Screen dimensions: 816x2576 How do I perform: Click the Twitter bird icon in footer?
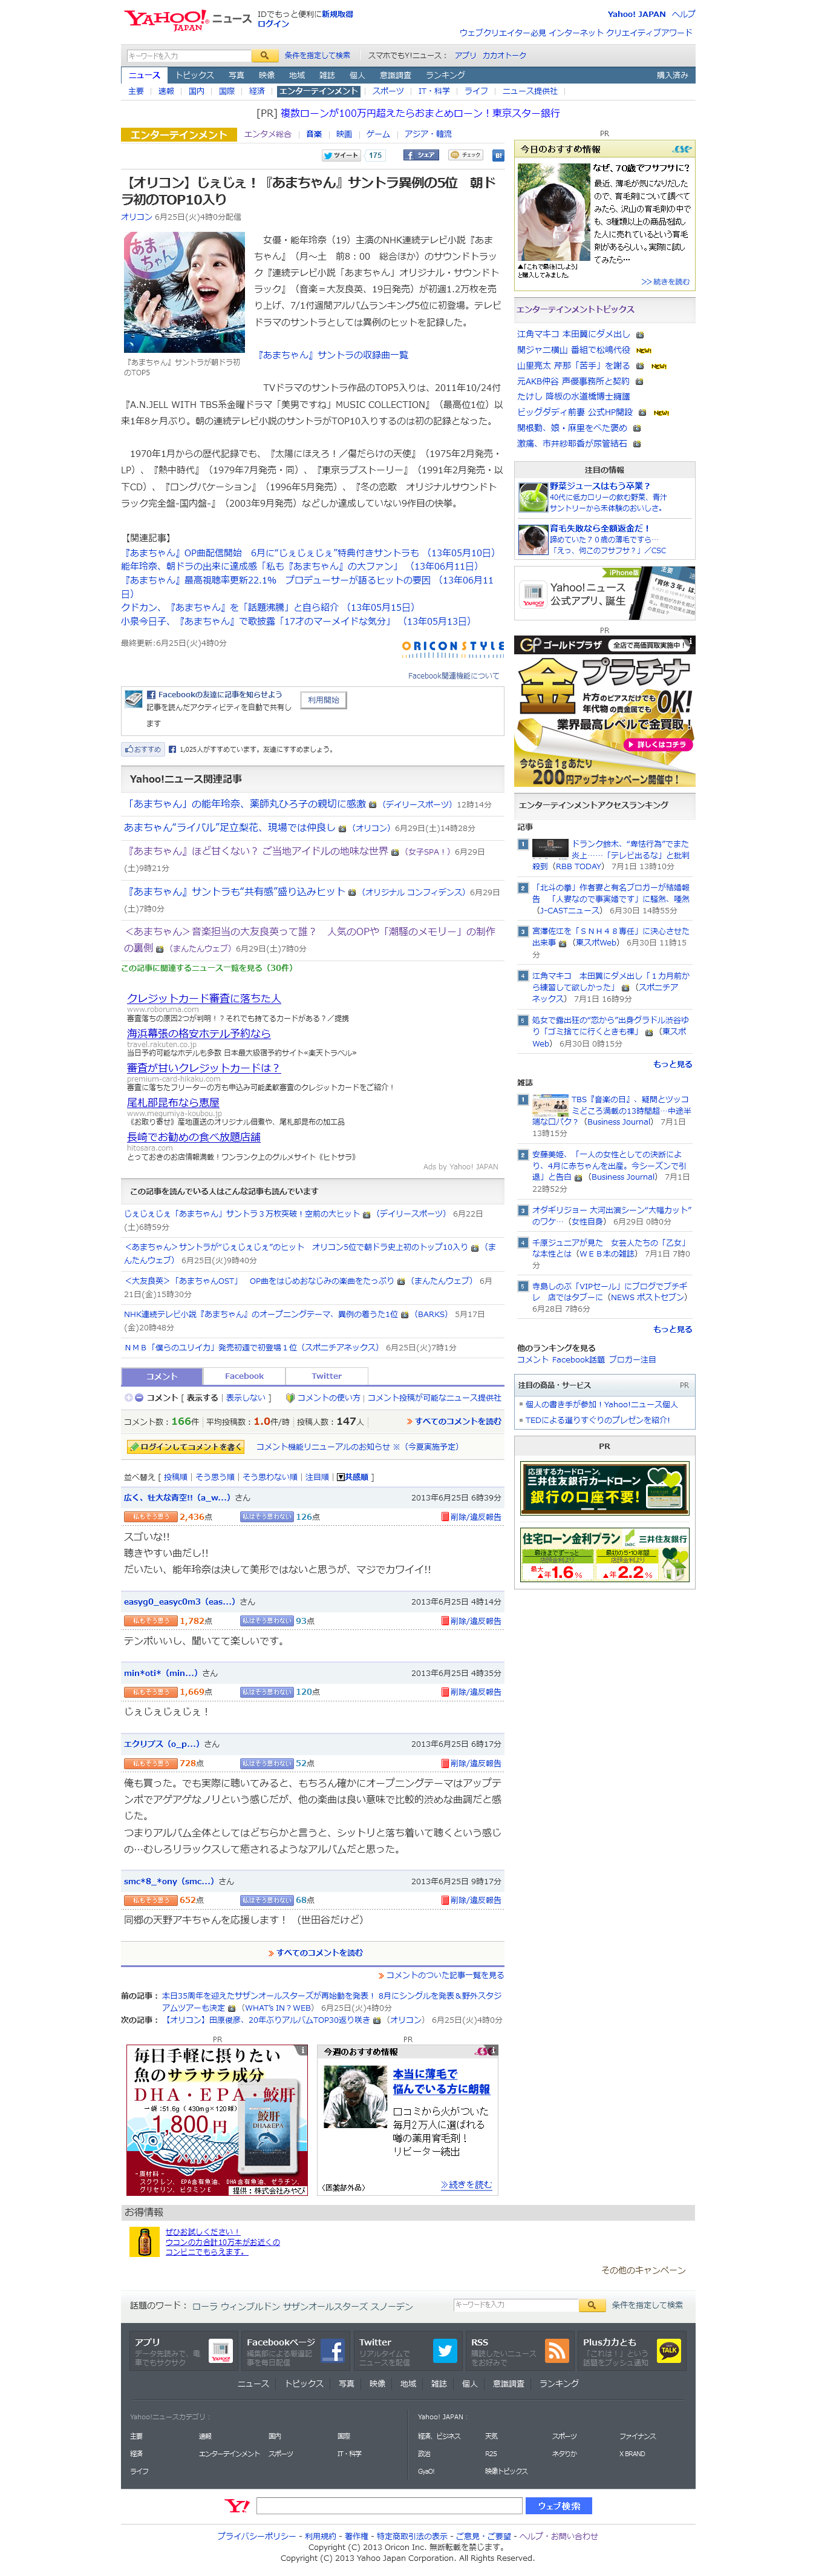(445, 2351)
